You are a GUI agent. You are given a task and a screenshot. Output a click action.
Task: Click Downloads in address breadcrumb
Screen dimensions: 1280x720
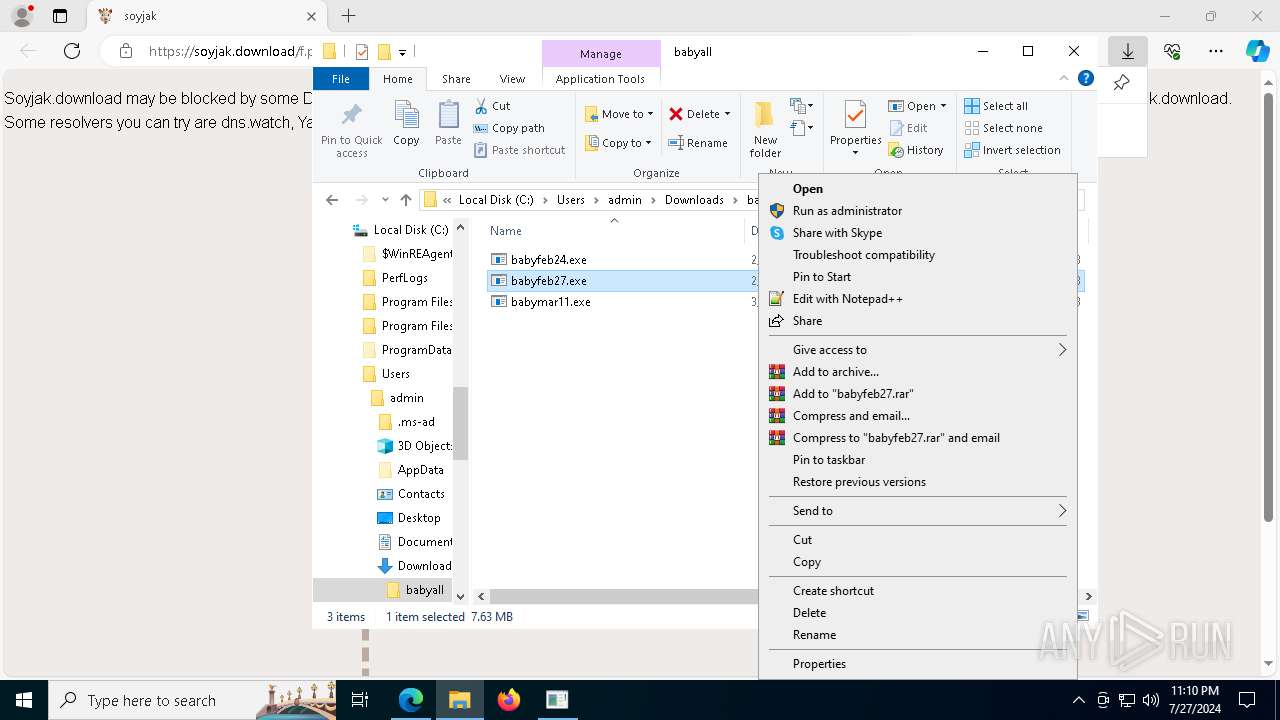(694, 200)
